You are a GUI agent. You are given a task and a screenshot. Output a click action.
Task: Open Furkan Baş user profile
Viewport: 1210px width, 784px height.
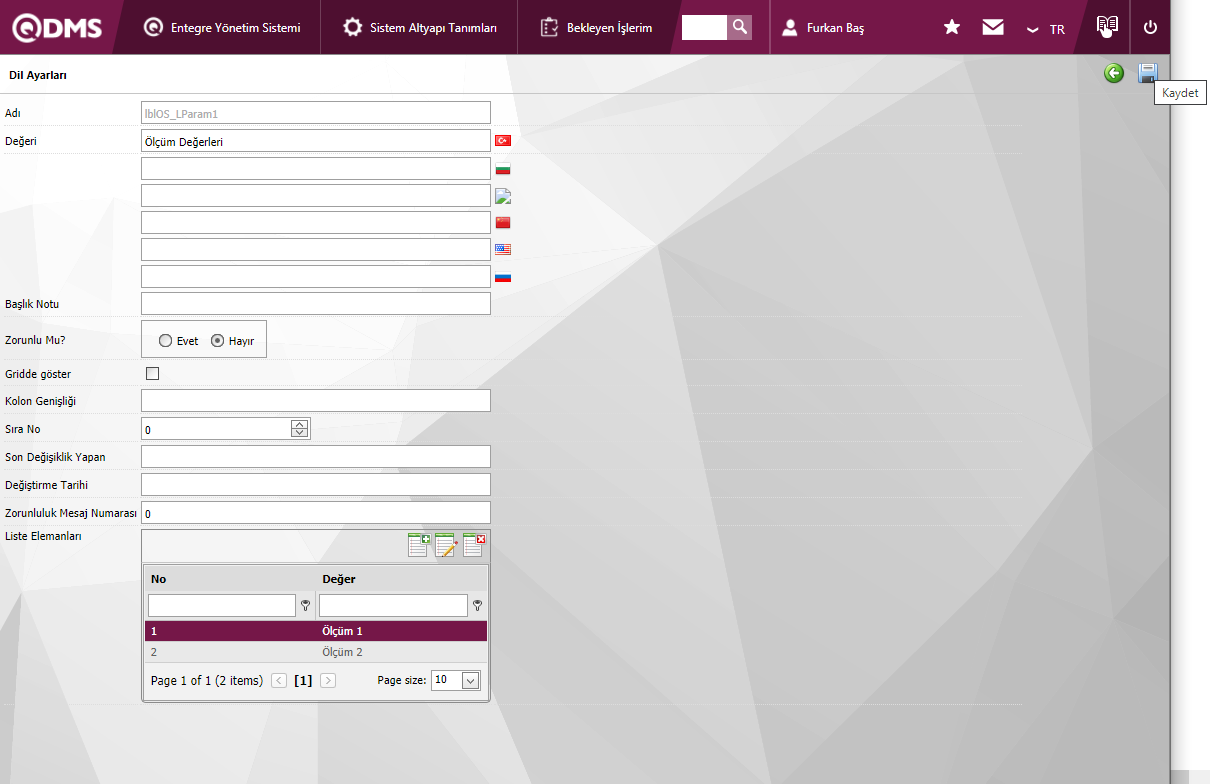coord(823,28)
